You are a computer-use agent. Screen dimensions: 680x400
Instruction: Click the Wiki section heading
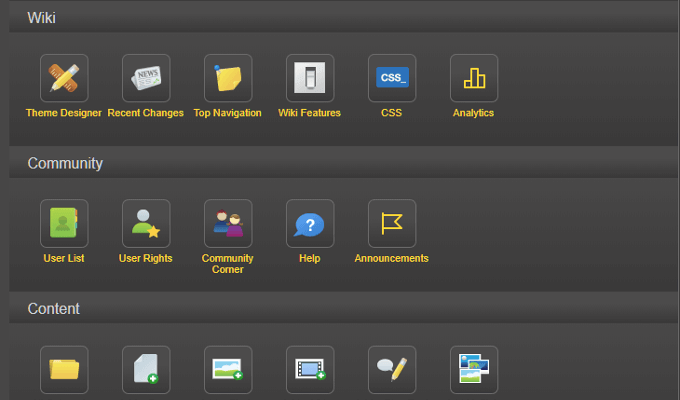[x=42, y=18]
